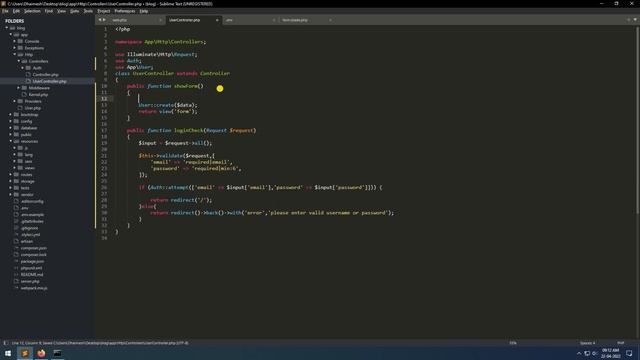
Task: Expand the storage folder
Action: coord(11,181)
